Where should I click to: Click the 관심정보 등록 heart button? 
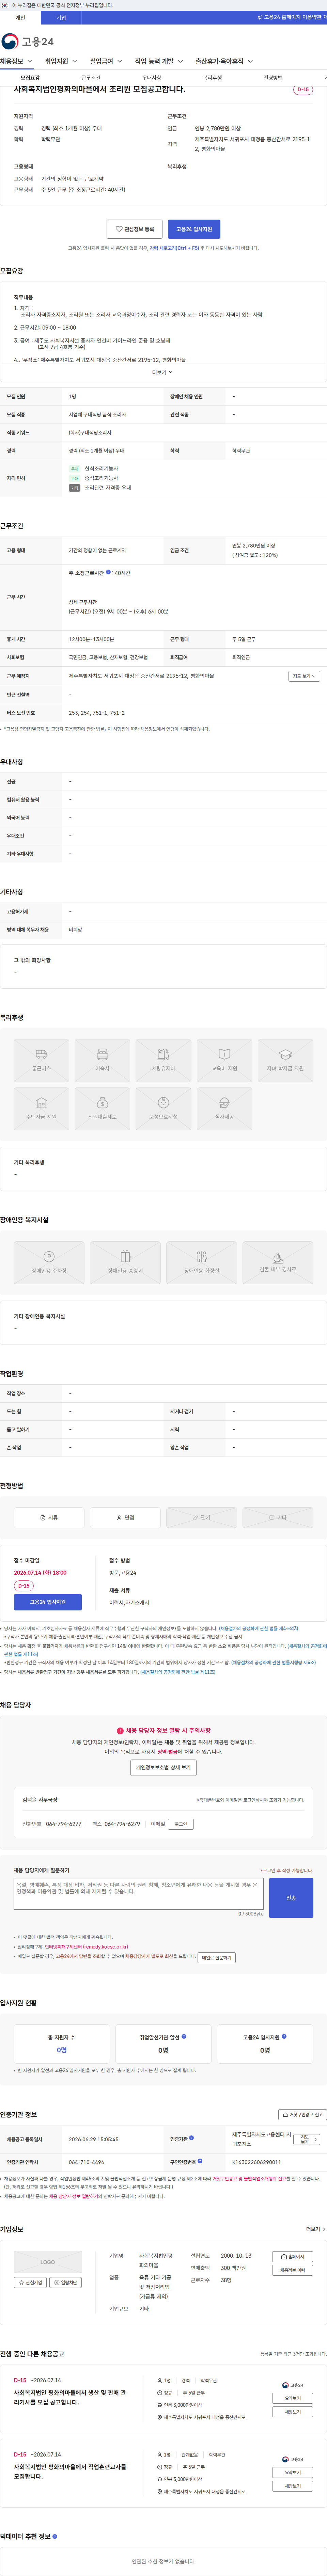(x=134, y=229)
